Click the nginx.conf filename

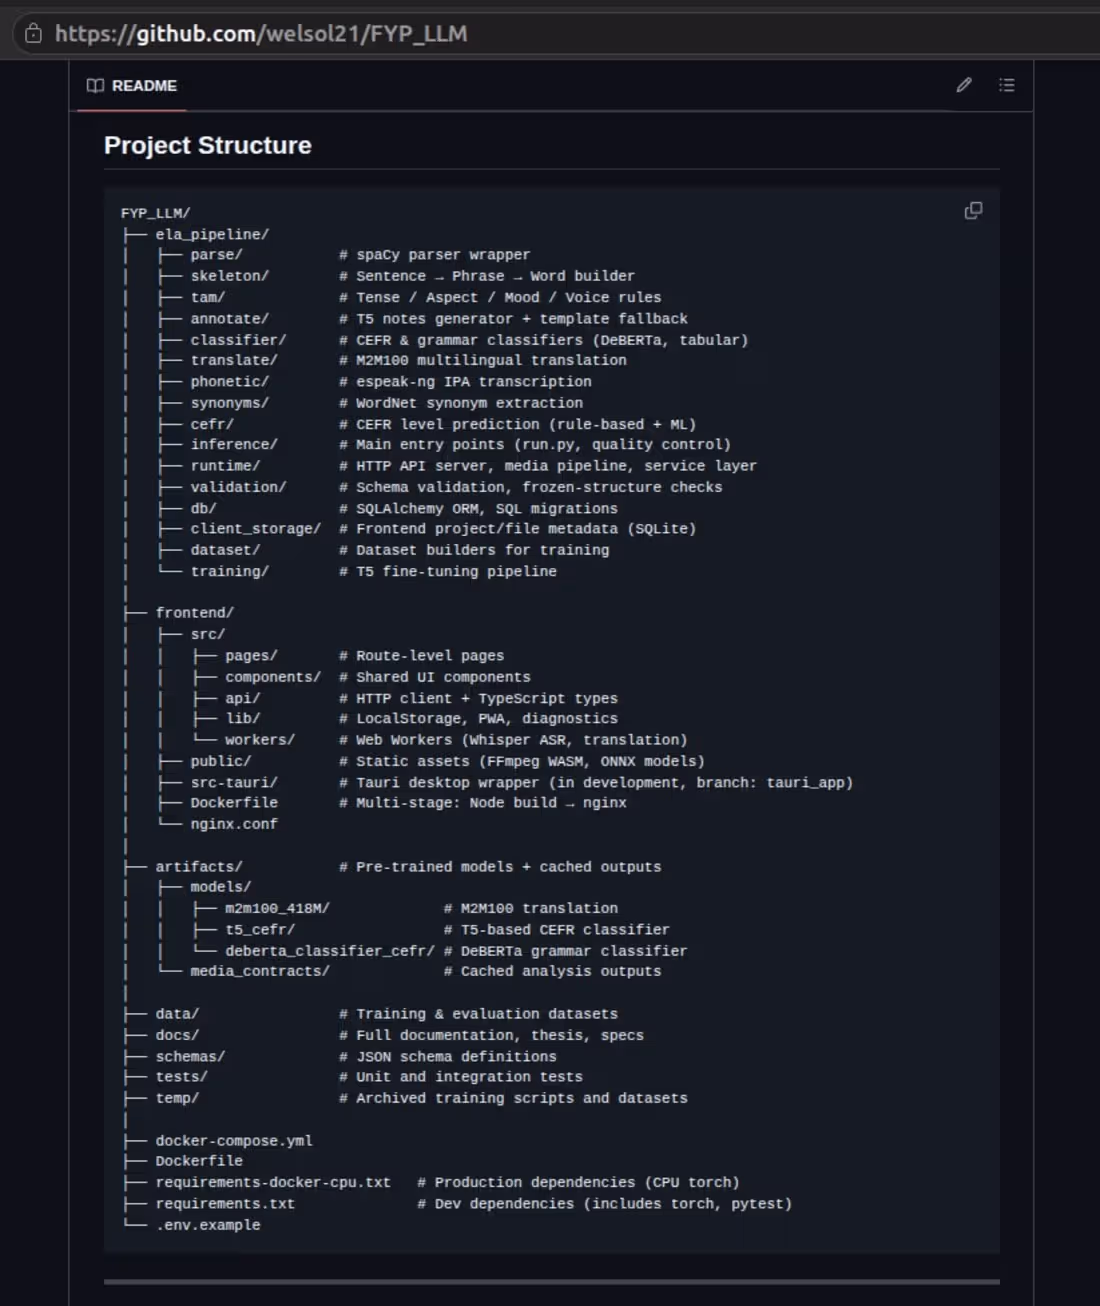pos(234,823)
